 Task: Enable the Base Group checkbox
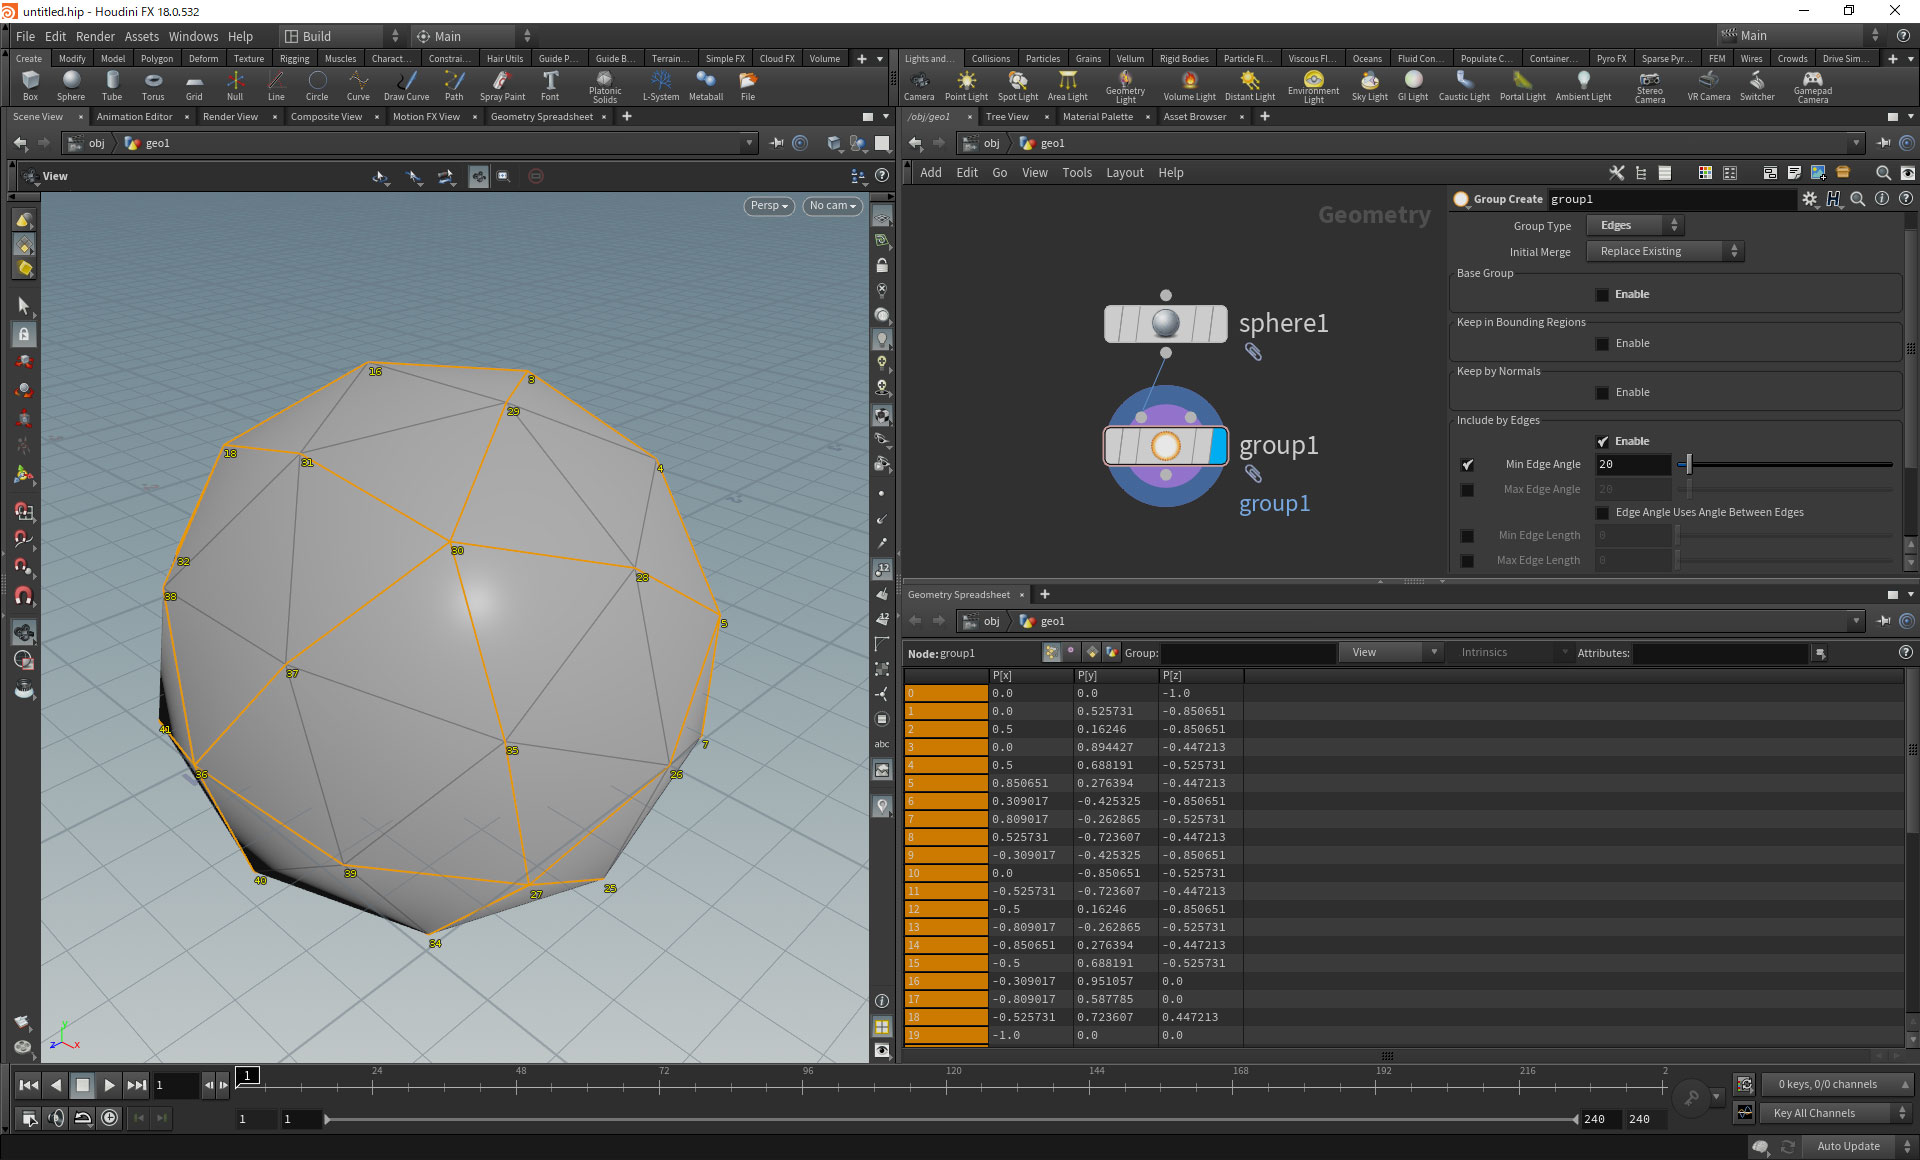[x=1602, y=295]
